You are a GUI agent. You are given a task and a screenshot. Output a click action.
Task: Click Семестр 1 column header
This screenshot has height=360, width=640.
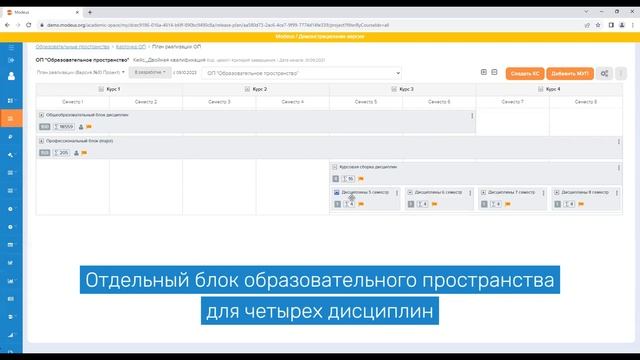(73, 102)
